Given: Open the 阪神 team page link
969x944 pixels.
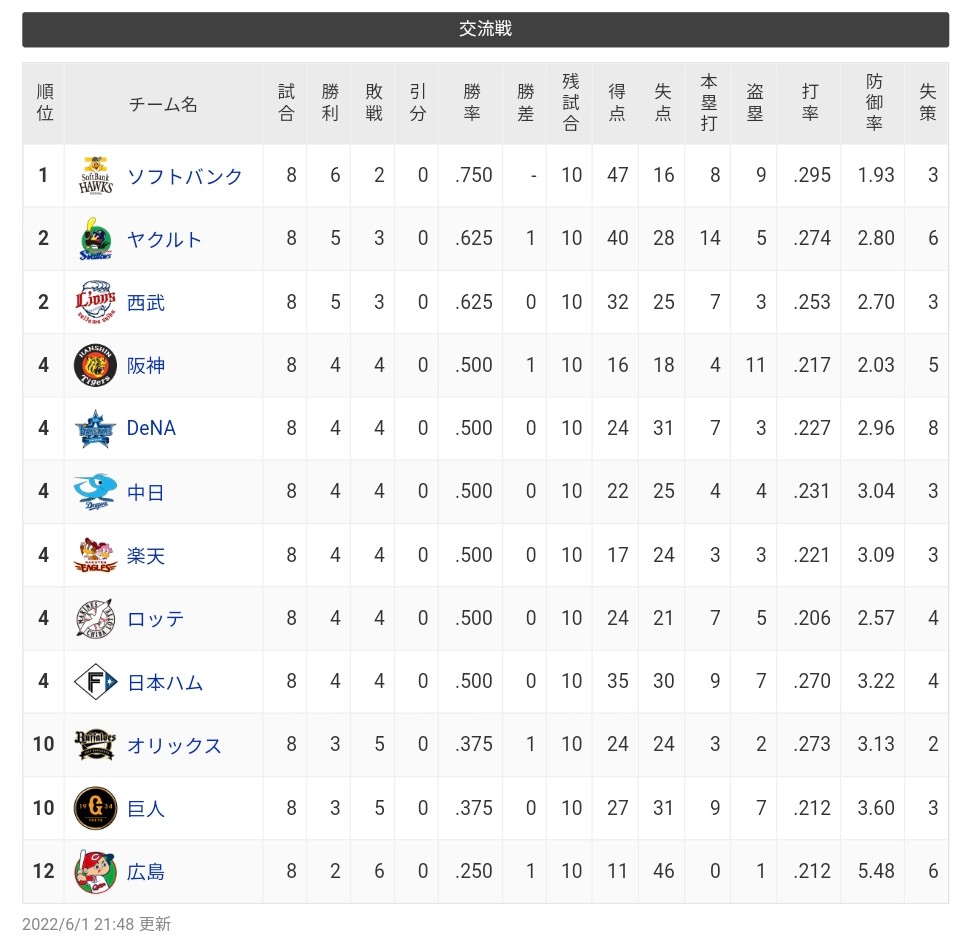Looking at the screenshot, I should click(146, 365).
